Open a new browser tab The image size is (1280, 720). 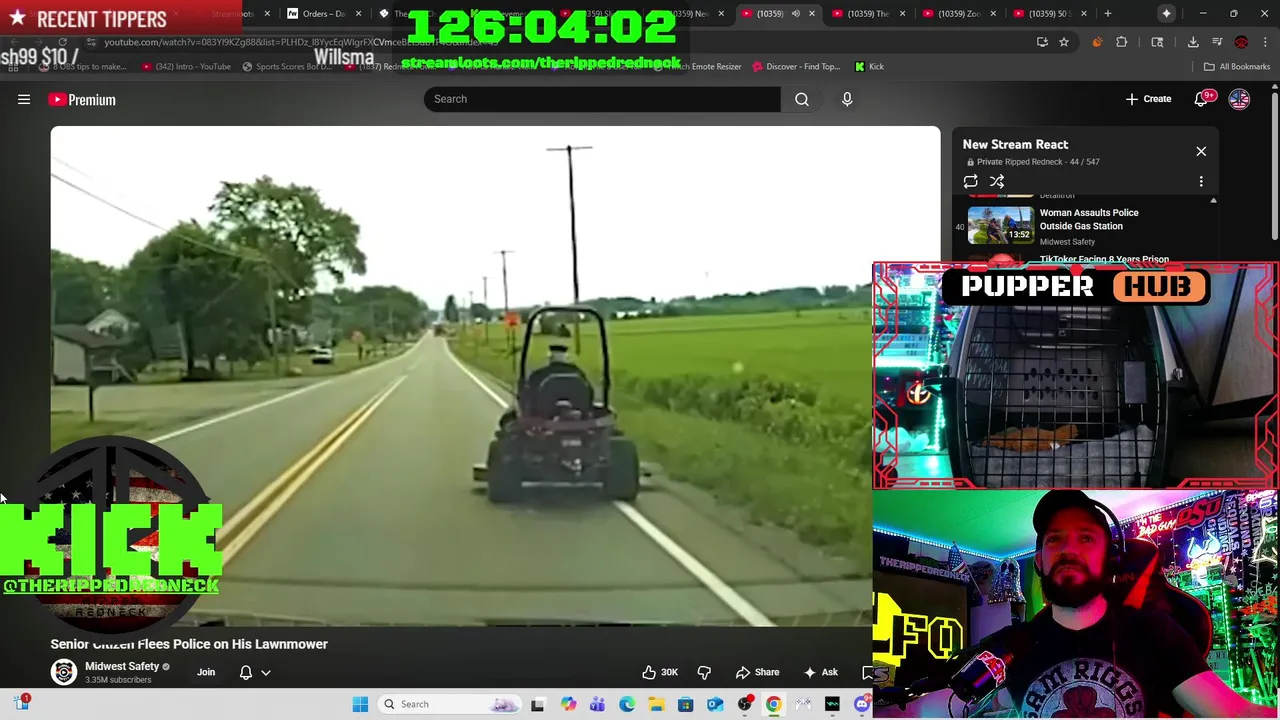click(x=1108, y=14)
